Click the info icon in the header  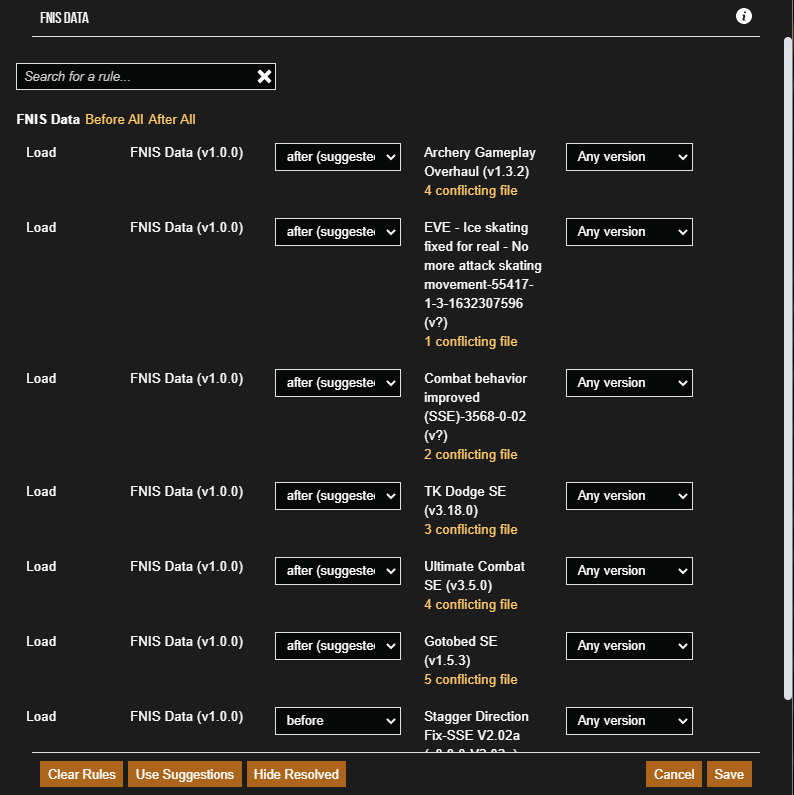click(743, 16)
